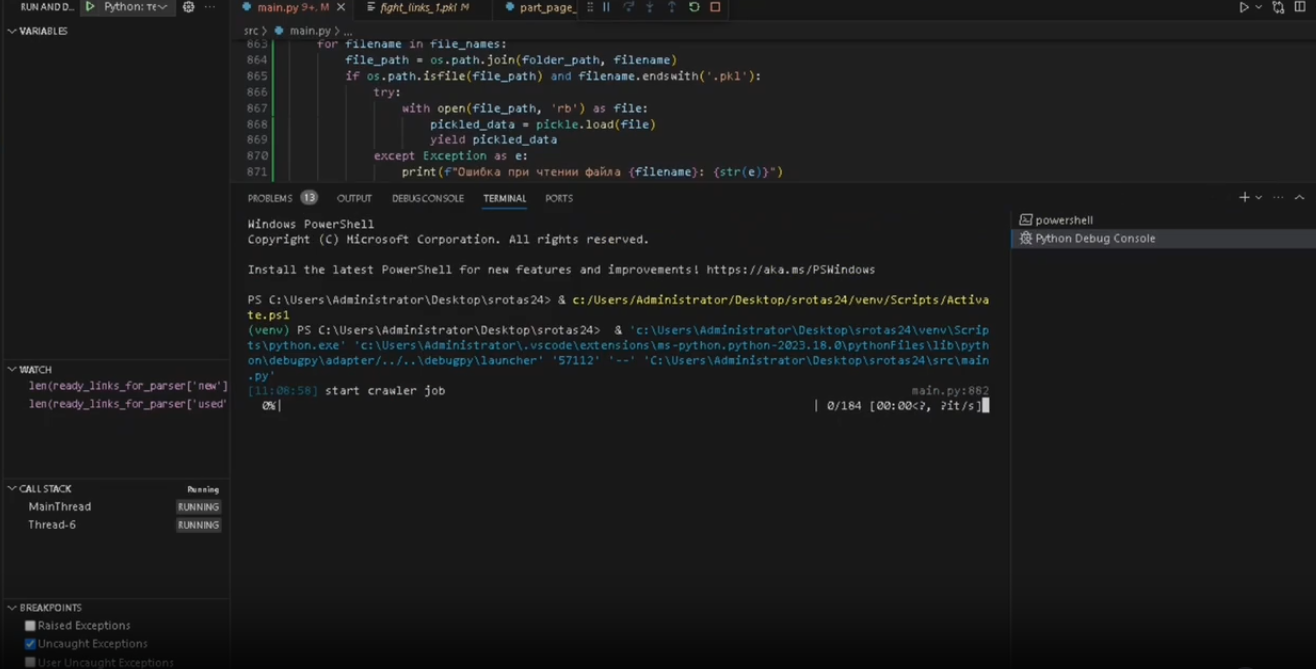Click the 'pickle.load(file)' code text
Image resolution: width=1316 pixels, height=669 pixels.
click(595, 125)
